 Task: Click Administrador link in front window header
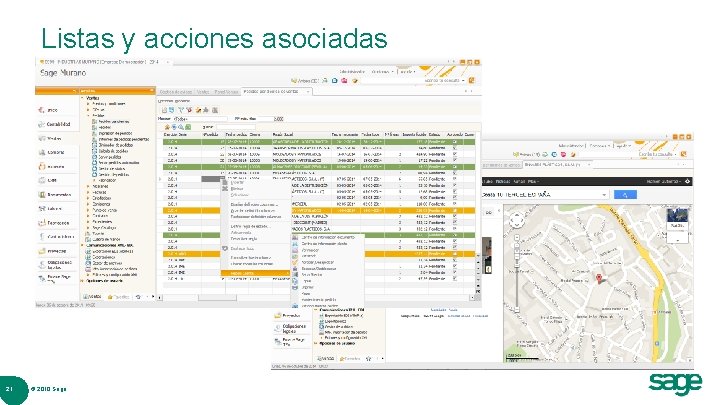352,72
